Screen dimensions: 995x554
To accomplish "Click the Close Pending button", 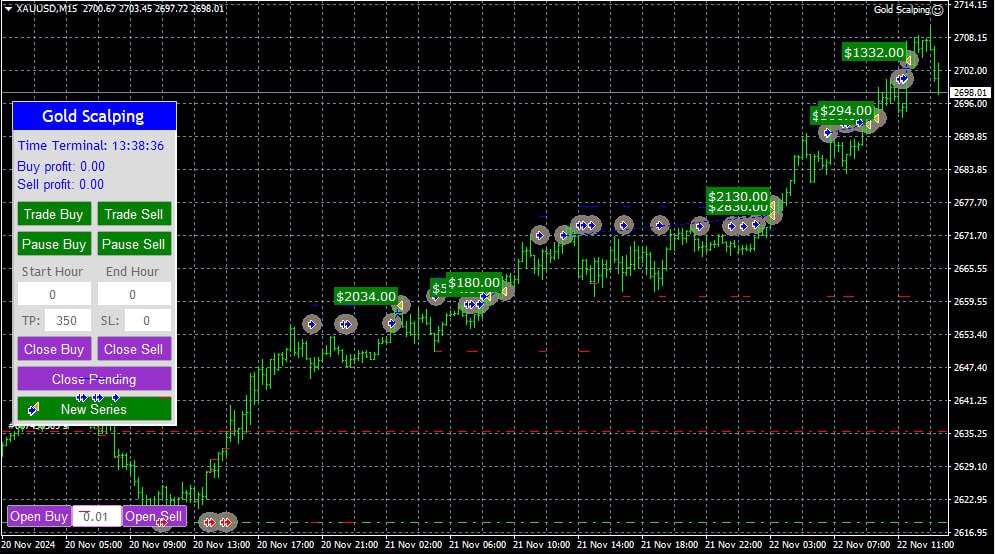I will point(94,379).
